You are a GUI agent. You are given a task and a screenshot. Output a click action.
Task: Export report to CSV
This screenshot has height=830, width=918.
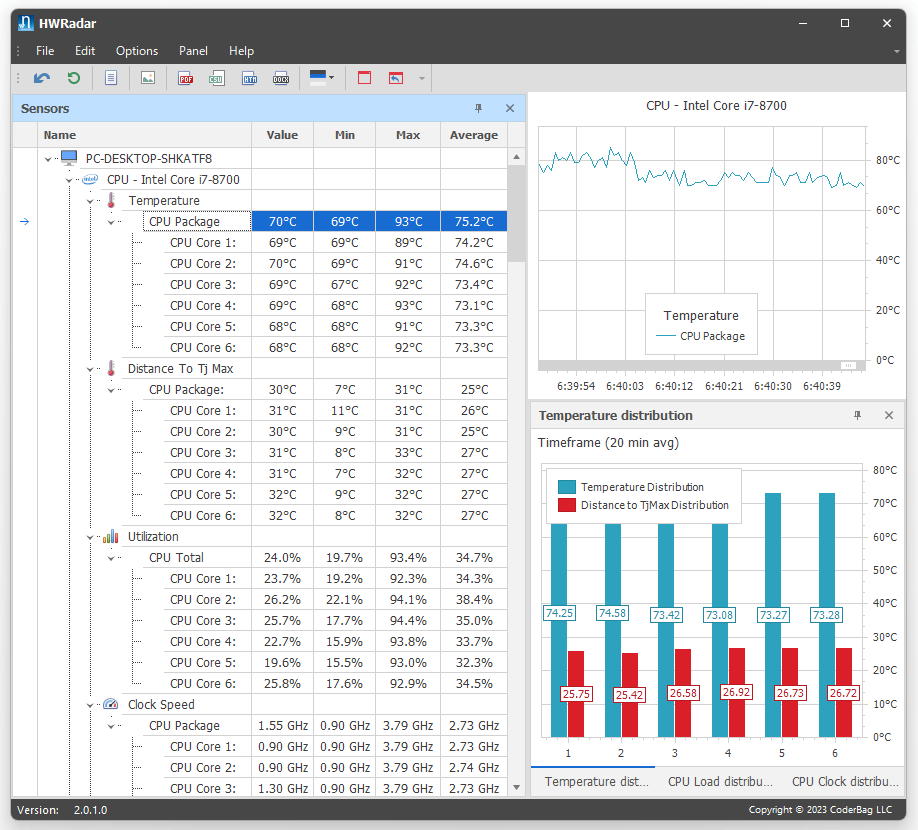point(217,78)
